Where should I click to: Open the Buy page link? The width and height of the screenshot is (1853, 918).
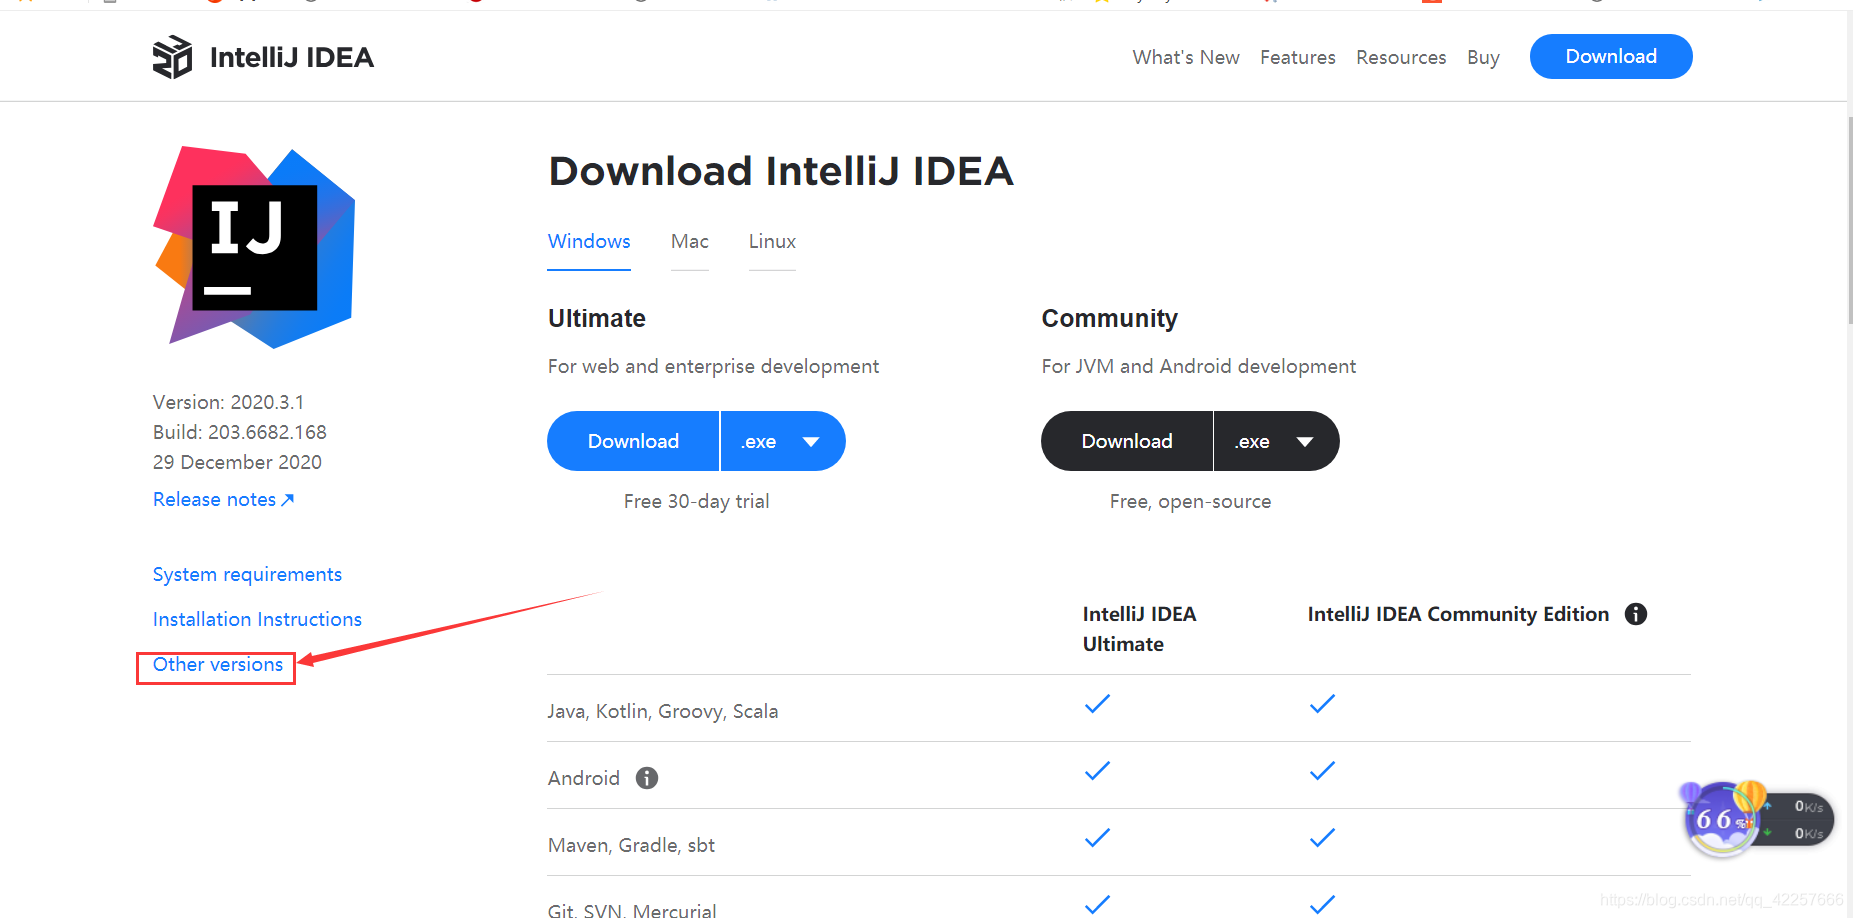[1483, 57]
